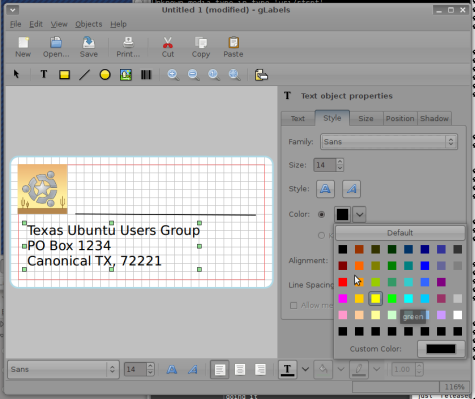
Task: Open the View menu
Action: click(59, 24)
